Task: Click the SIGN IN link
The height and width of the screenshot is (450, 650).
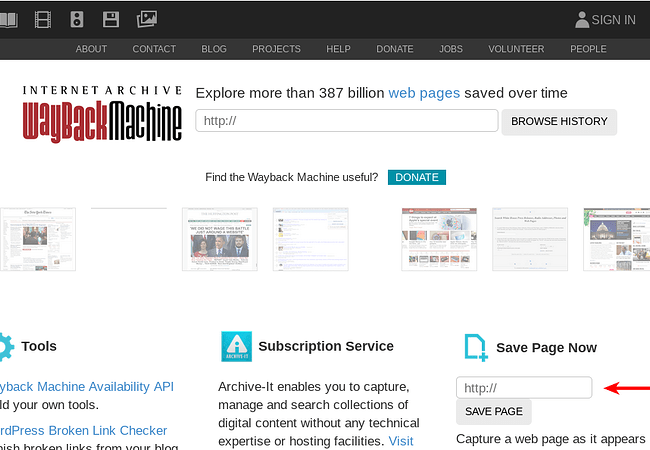Action: point(614,20)
